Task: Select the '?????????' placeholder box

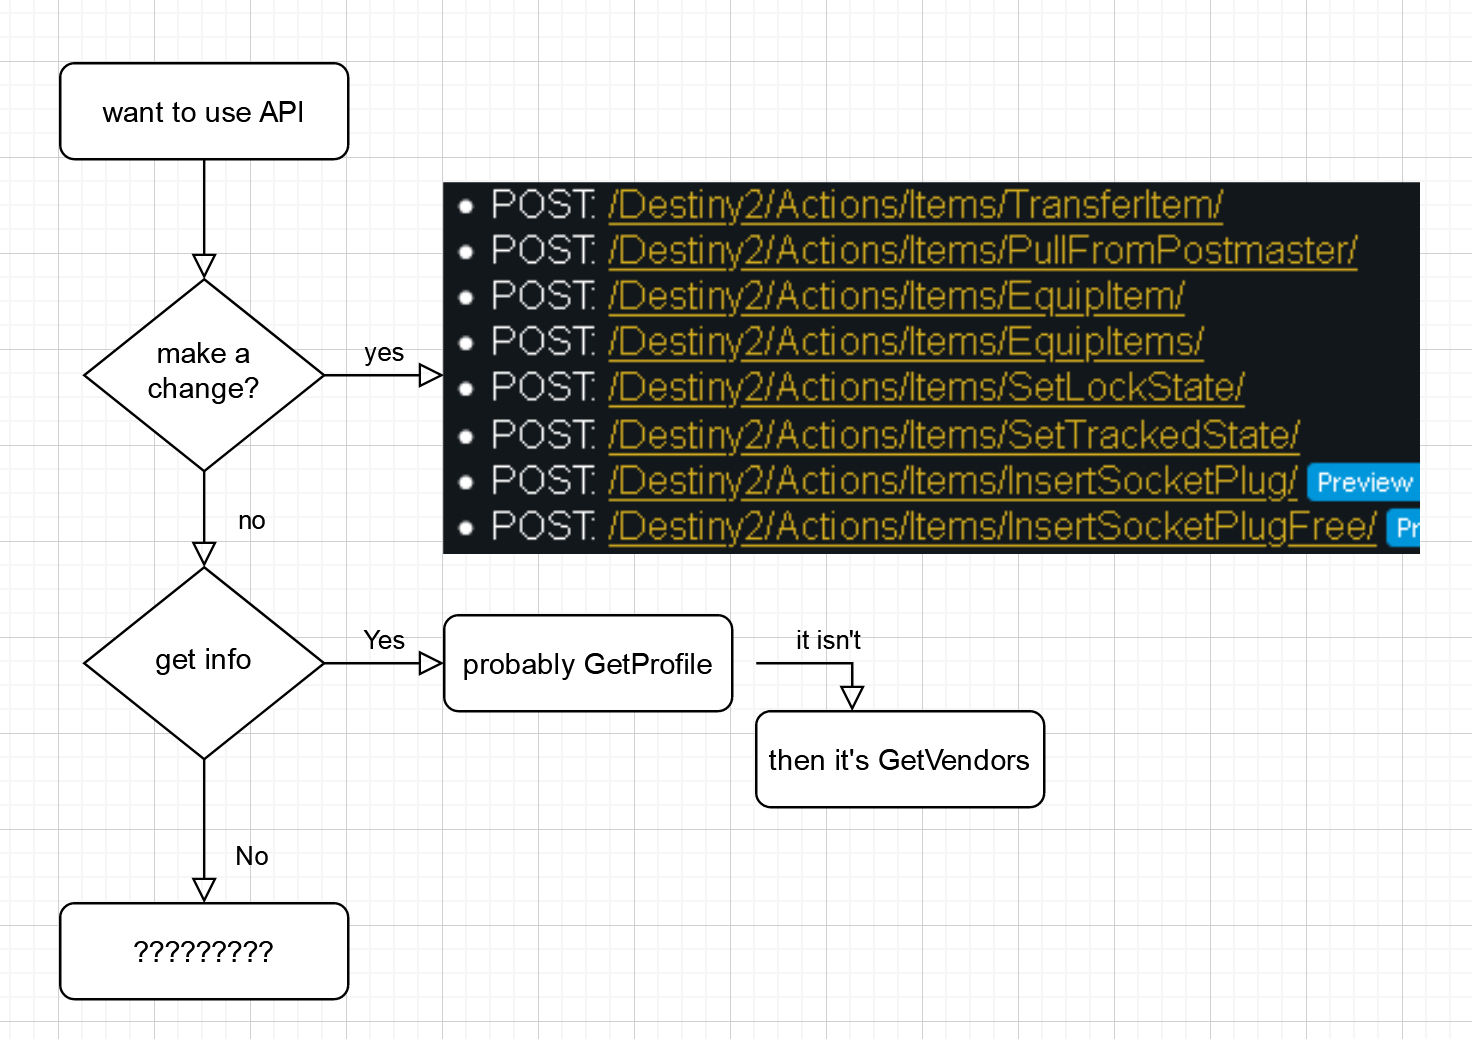Action: click(203, 950)
